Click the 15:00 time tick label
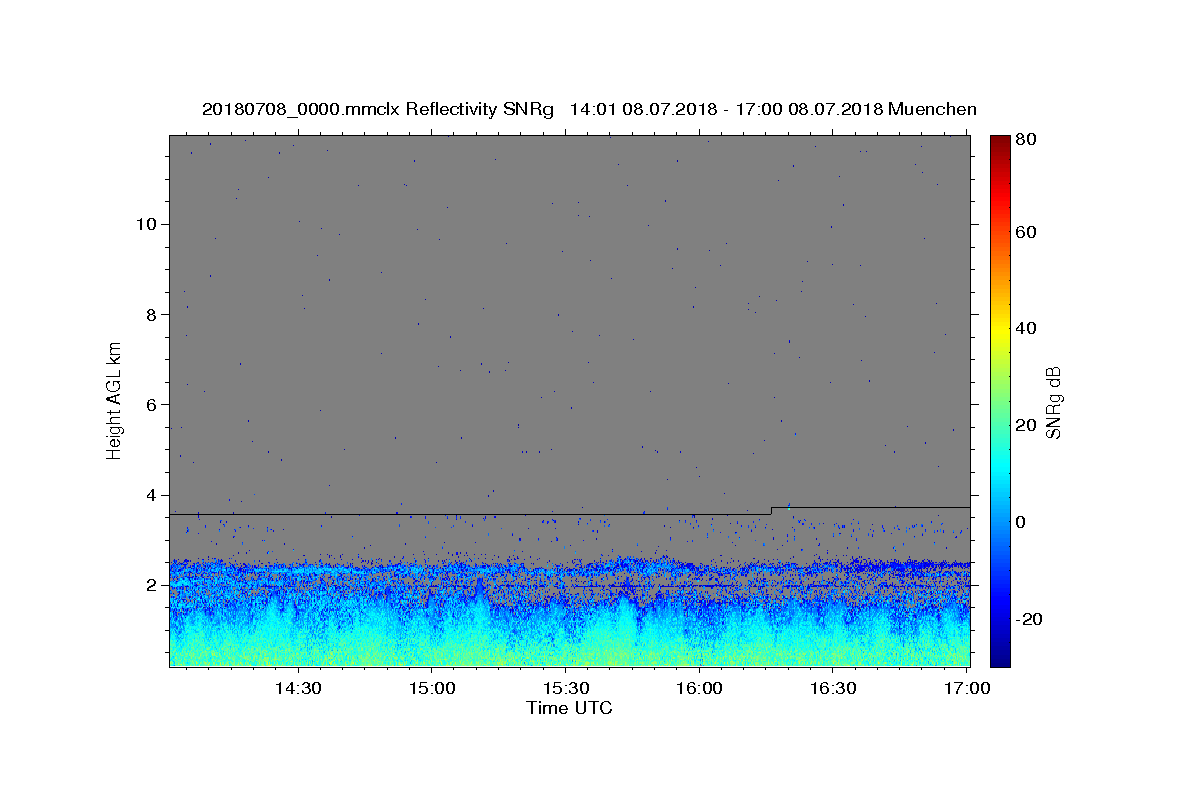The width and height of the screenshot is (1200, 800). [432, 688]
